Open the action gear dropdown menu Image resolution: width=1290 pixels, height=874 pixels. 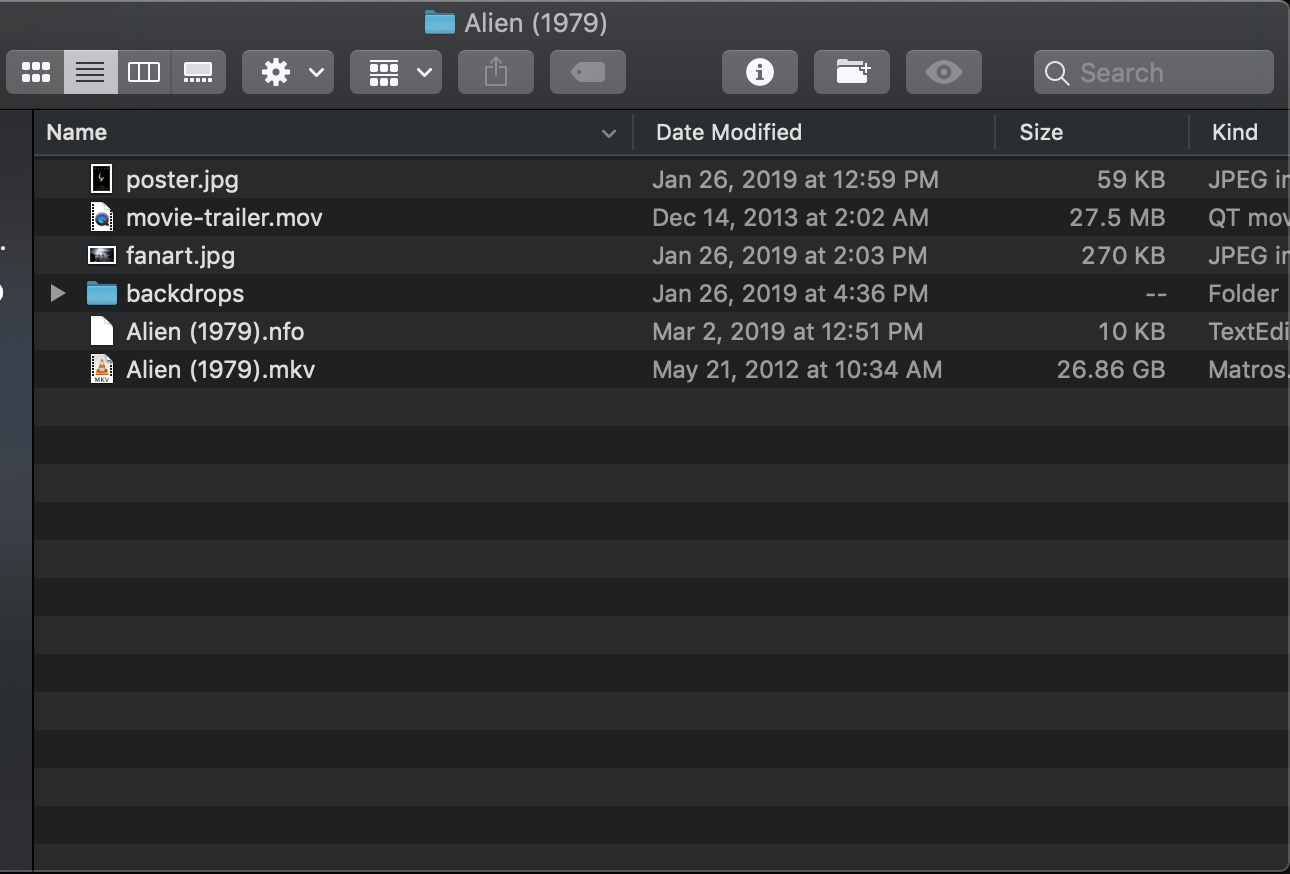pos(288,71)
